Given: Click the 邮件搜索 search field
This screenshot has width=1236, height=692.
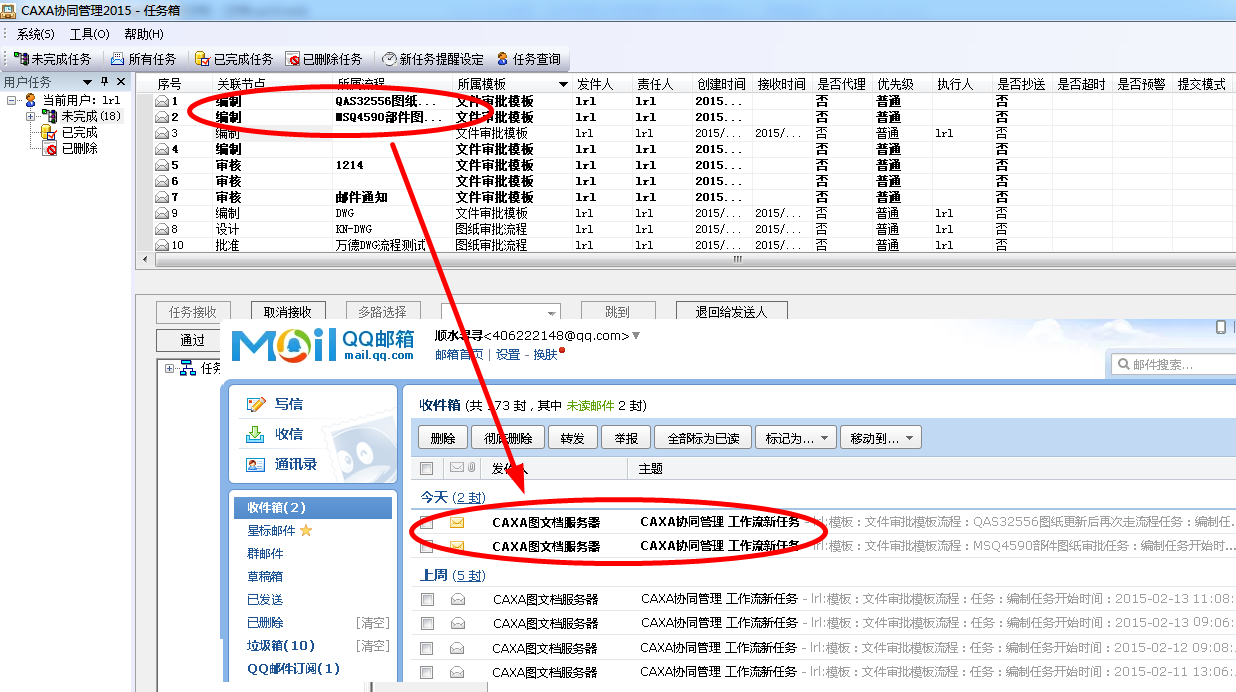Looking at the screenshot, I should pos(1174,364).
